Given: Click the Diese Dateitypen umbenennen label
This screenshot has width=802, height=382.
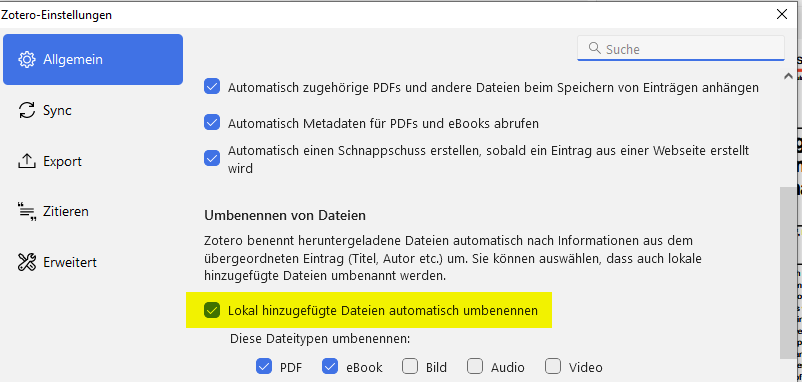Looking at the screenshot, I should tap(321, 338).
